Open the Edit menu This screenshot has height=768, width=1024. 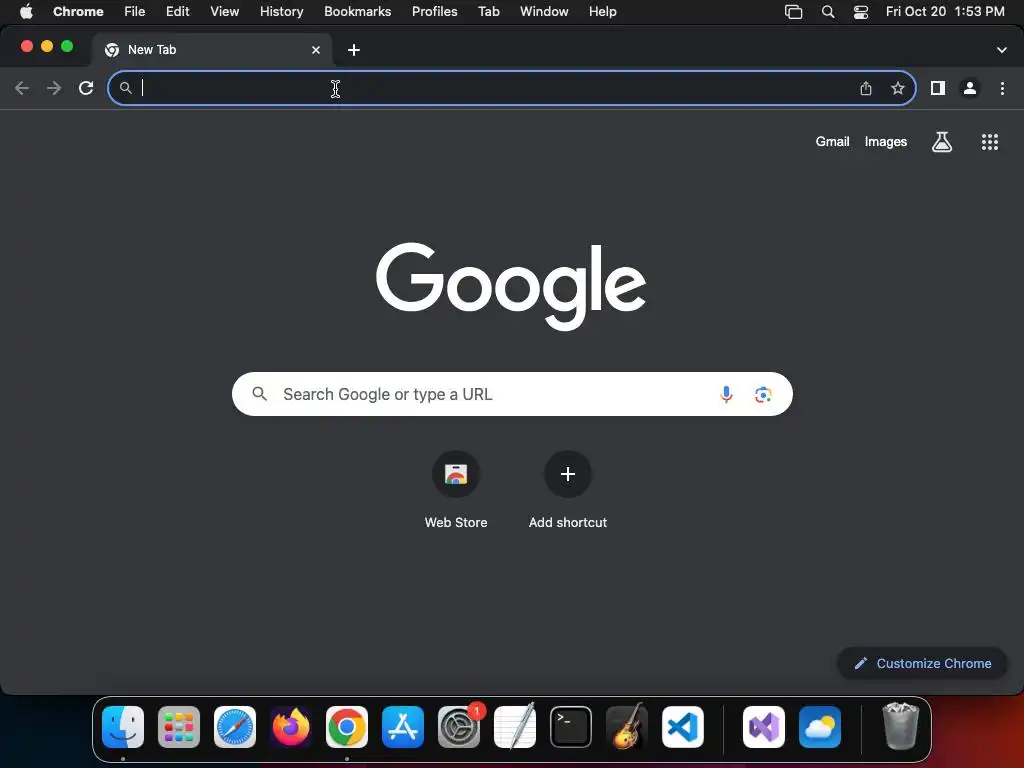point(178,11)
